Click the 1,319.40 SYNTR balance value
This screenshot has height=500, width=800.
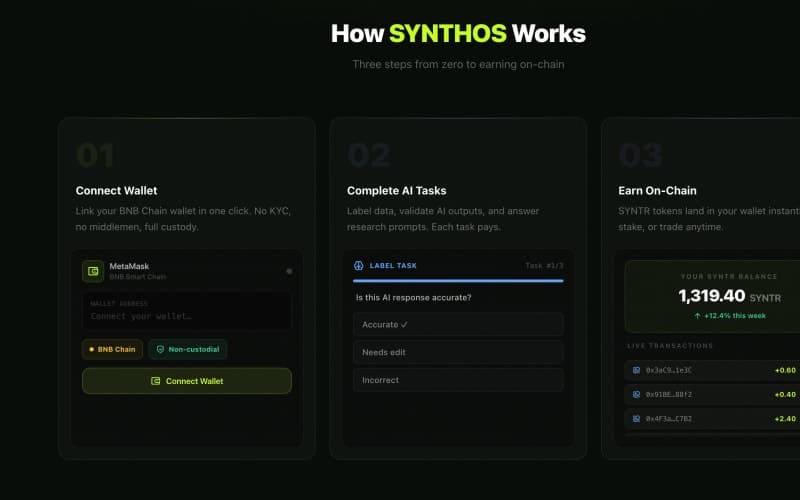tap(729, 296)
